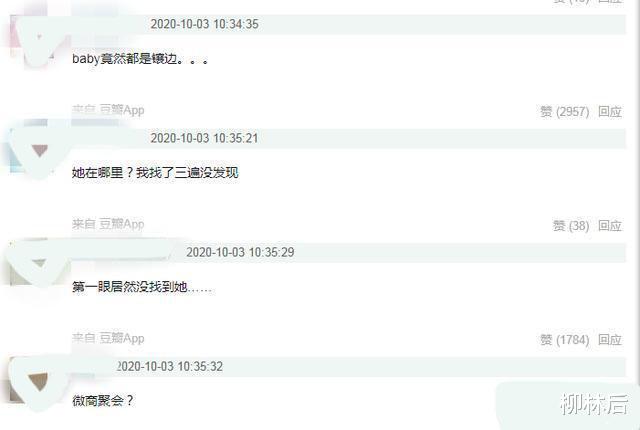Click the timestamp 2020-10-03 10:35:32

[169, 366]
